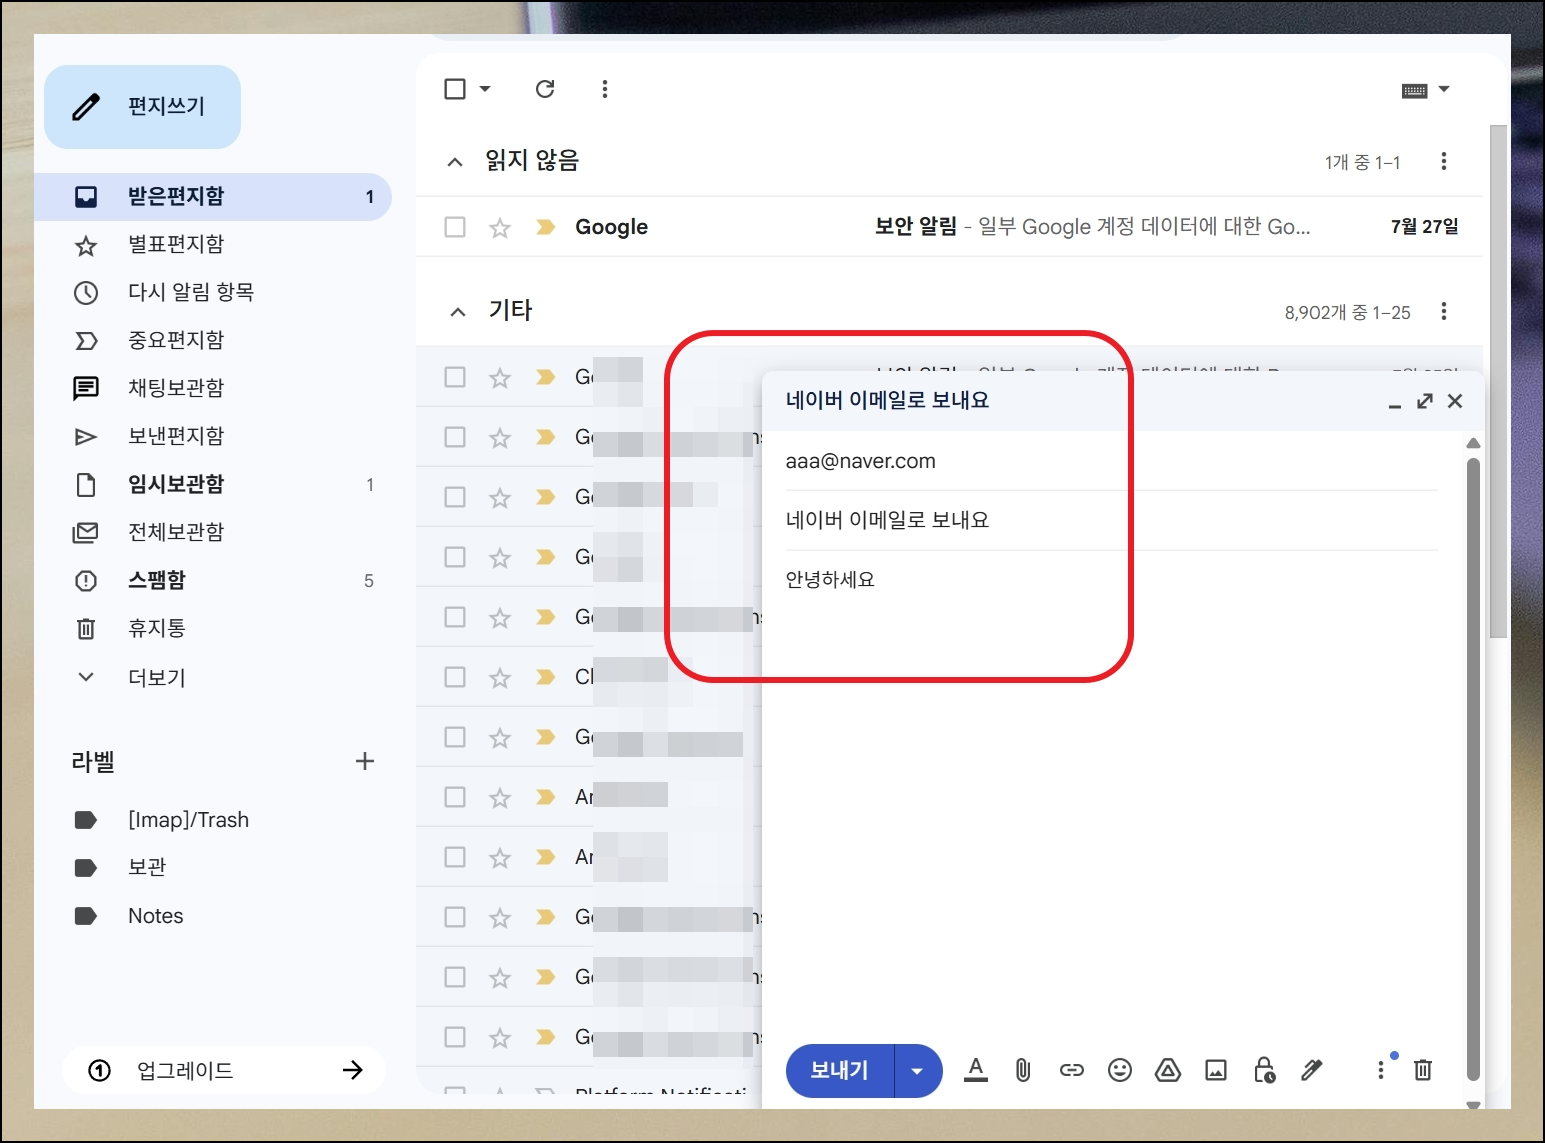Open compose more options three-dot menu
The height and width of the screenshot is (1143, 1545).
1381,1070
